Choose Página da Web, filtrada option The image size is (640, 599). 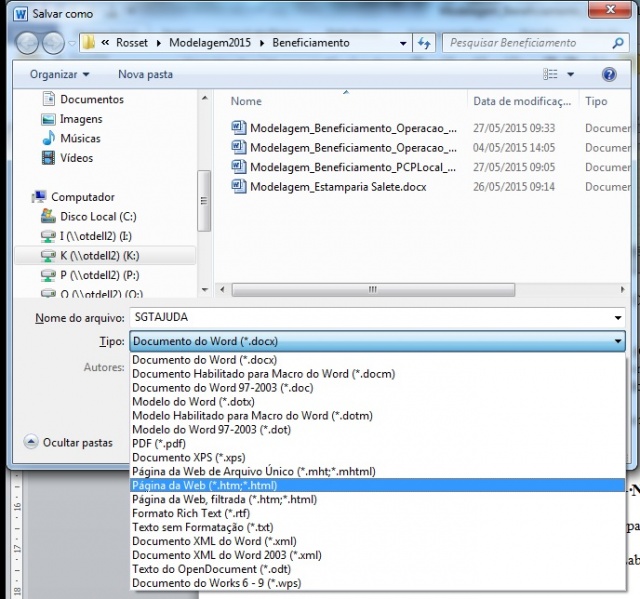point(378,499)
